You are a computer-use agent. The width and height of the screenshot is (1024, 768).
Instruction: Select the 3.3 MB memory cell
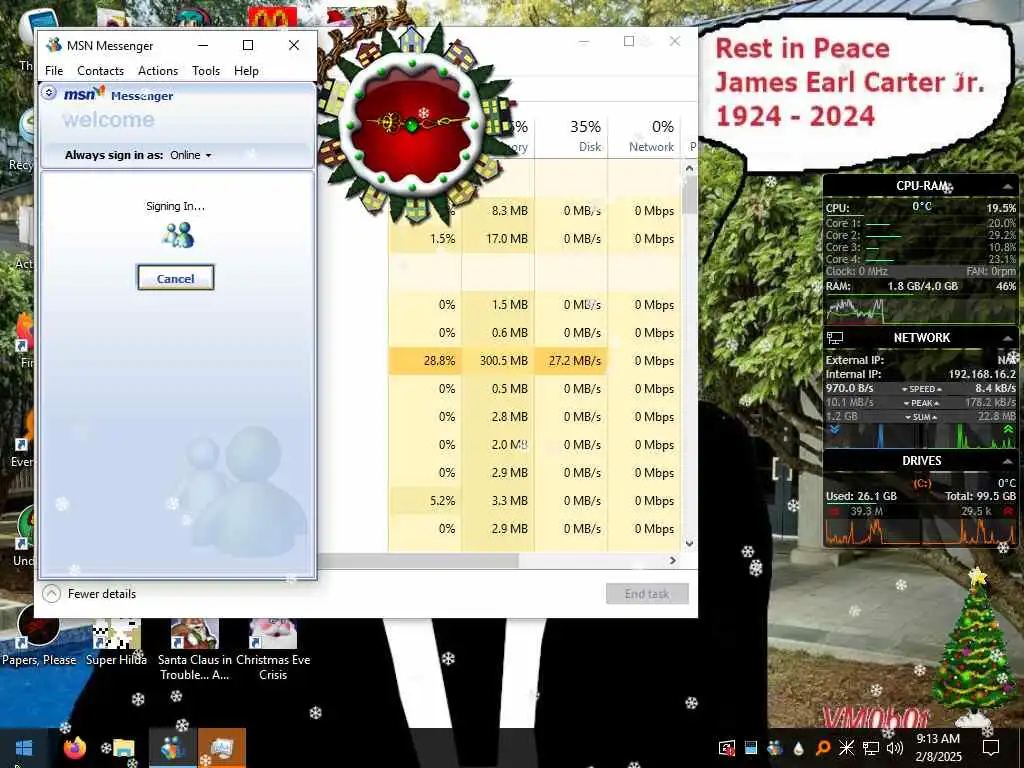coord(499,501)
